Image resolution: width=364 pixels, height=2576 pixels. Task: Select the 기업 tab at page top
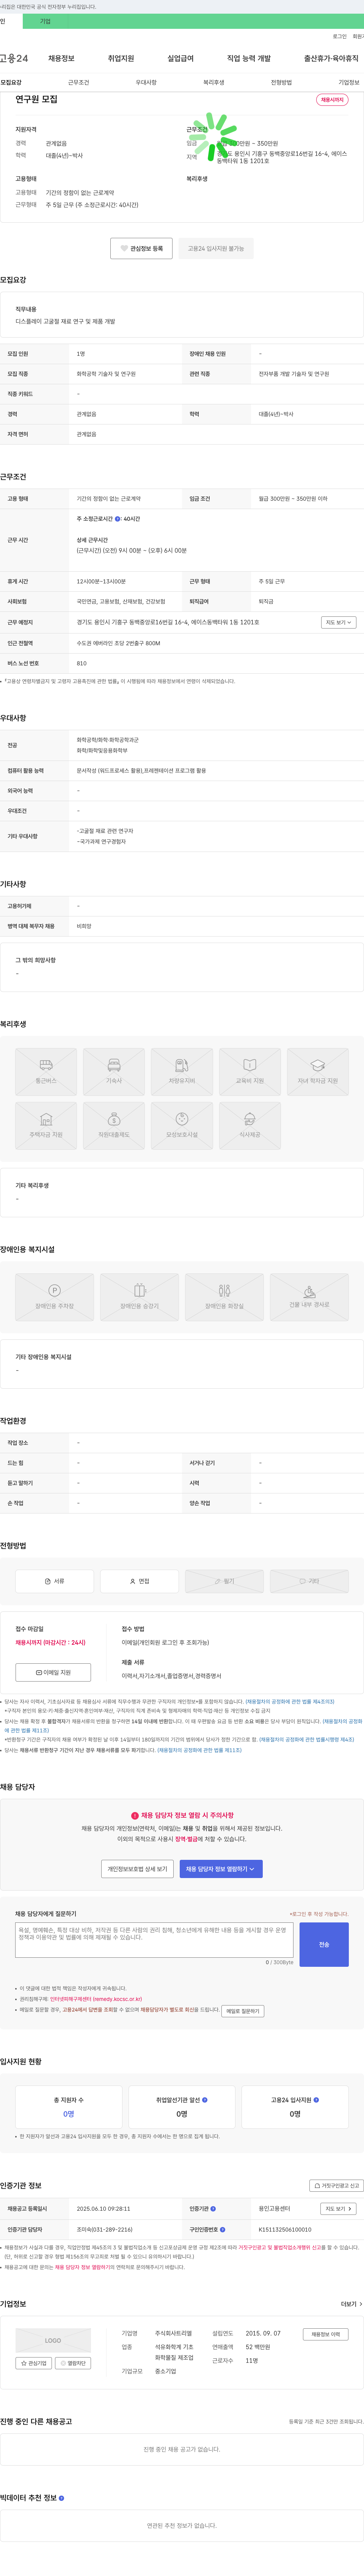pos(45,21)
